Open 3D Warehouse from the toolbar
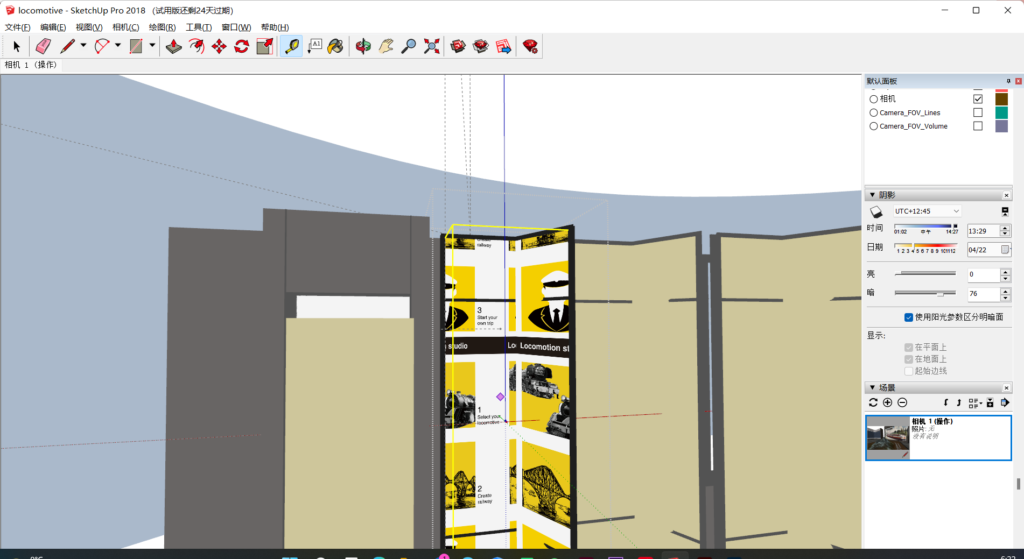Viewport: 1024px width, 559px height. (x=458, y=46)
